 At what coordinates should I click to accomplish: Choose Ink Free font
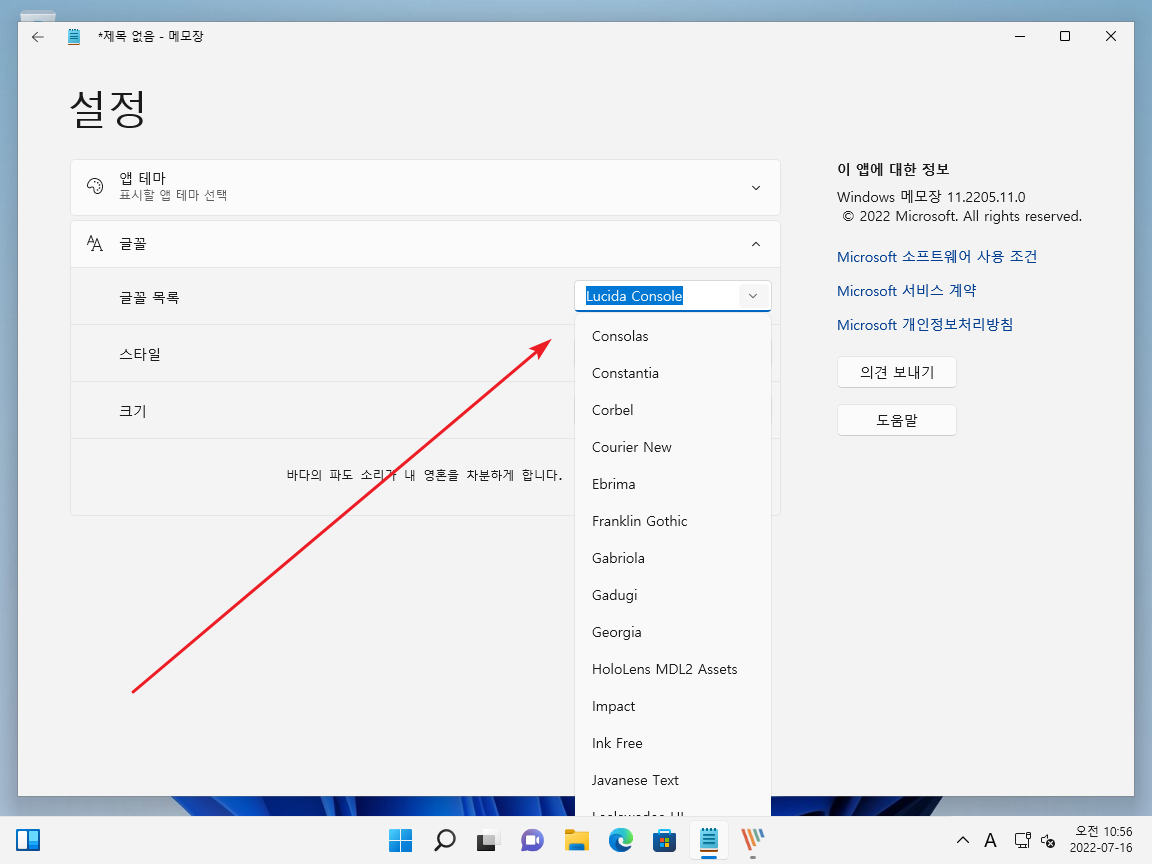(x=673, y=744)
